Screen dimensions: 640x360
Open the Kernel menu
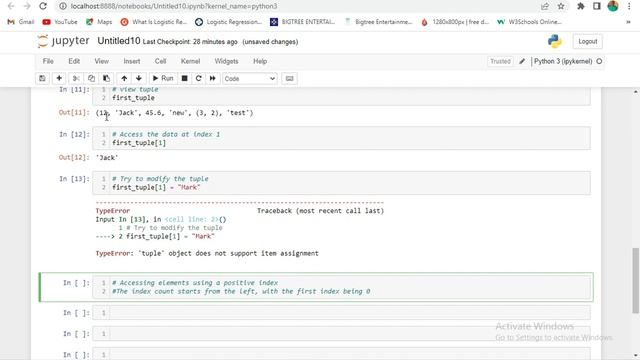tap(190, 61)
